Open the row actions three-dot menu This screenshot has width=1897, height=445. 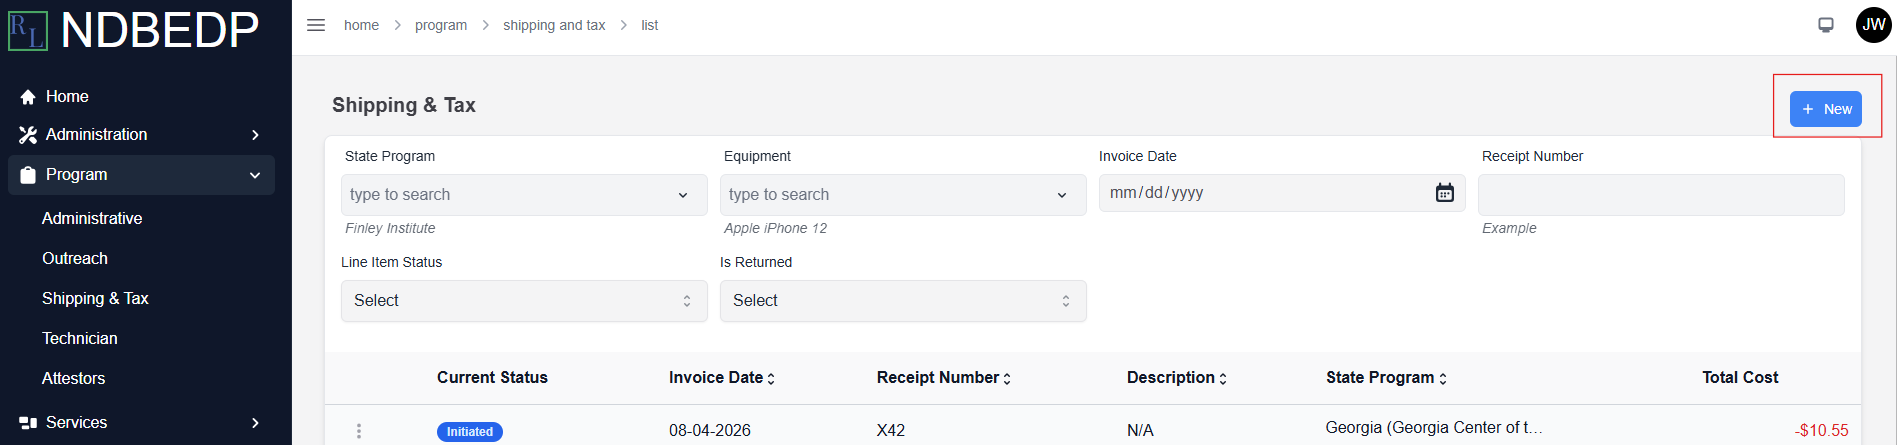(359, 431)
